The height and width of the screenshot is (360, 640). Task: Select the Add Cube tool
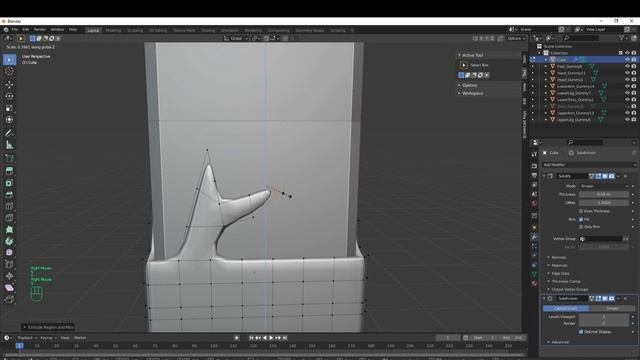9,158
